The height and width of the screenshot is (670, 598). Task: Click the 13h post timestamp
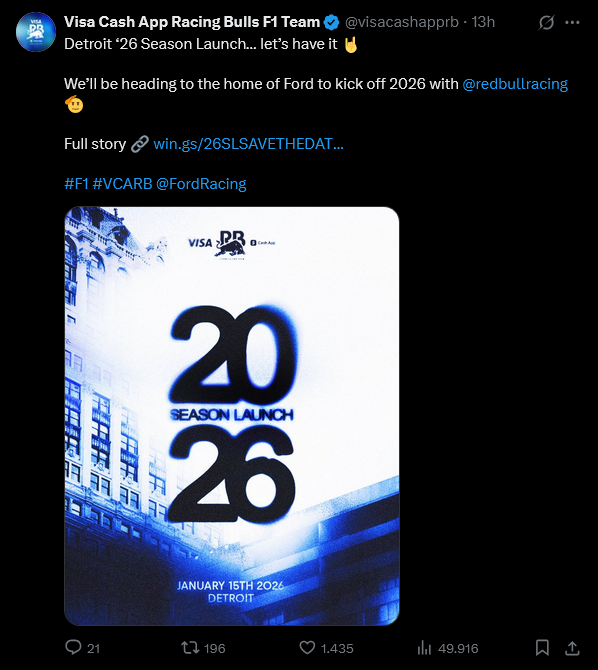483,22
